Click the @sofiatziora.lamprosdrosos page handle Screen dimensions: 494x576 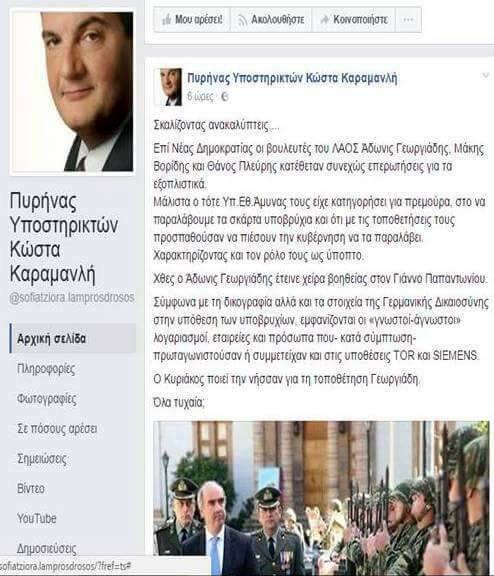[x=72, y=298]
